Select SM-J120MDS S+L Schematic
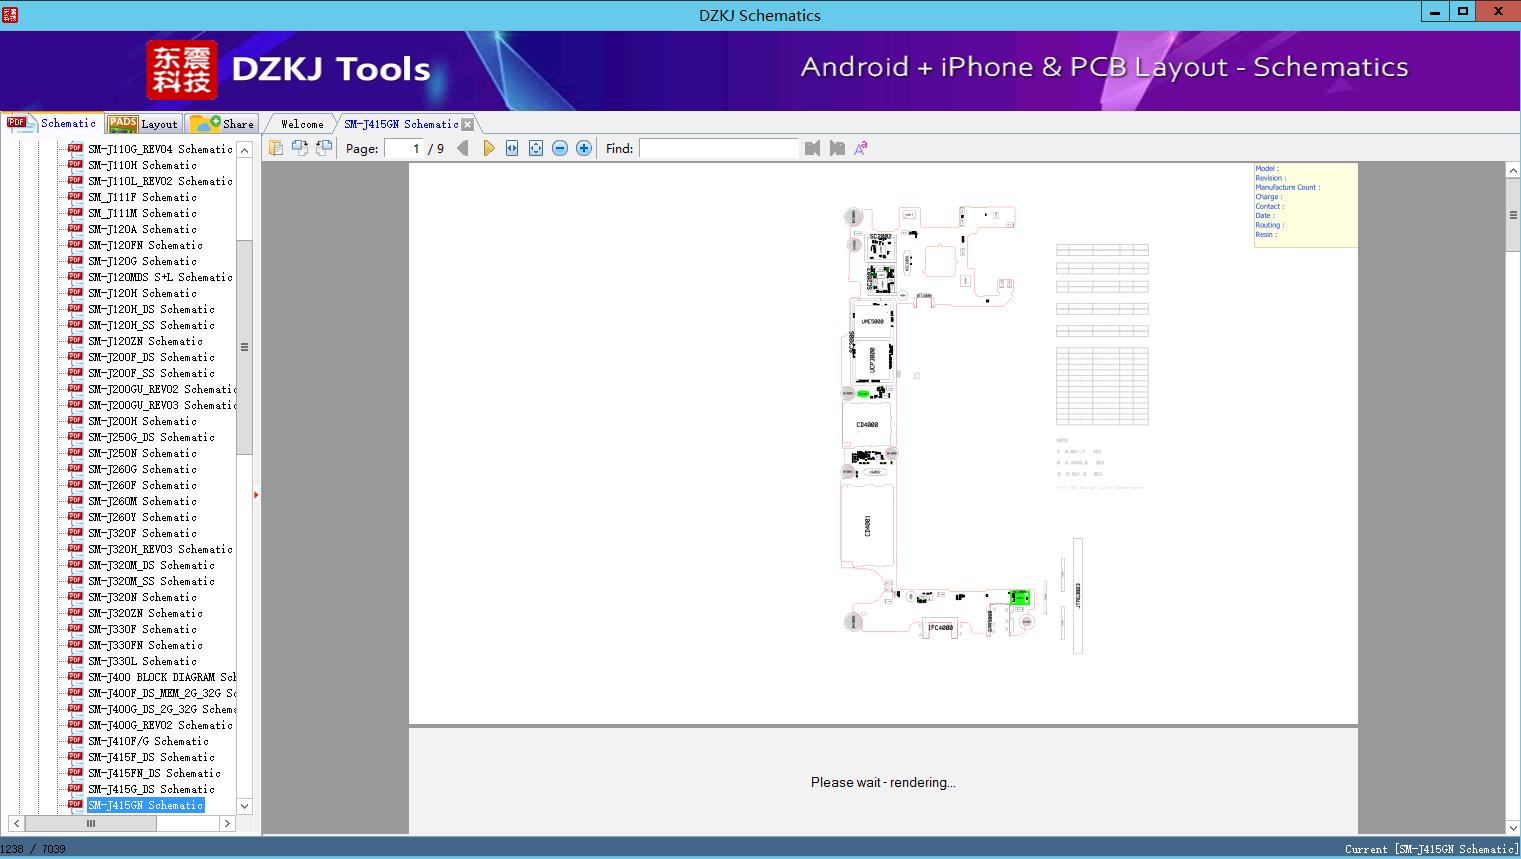 [160, 277]
